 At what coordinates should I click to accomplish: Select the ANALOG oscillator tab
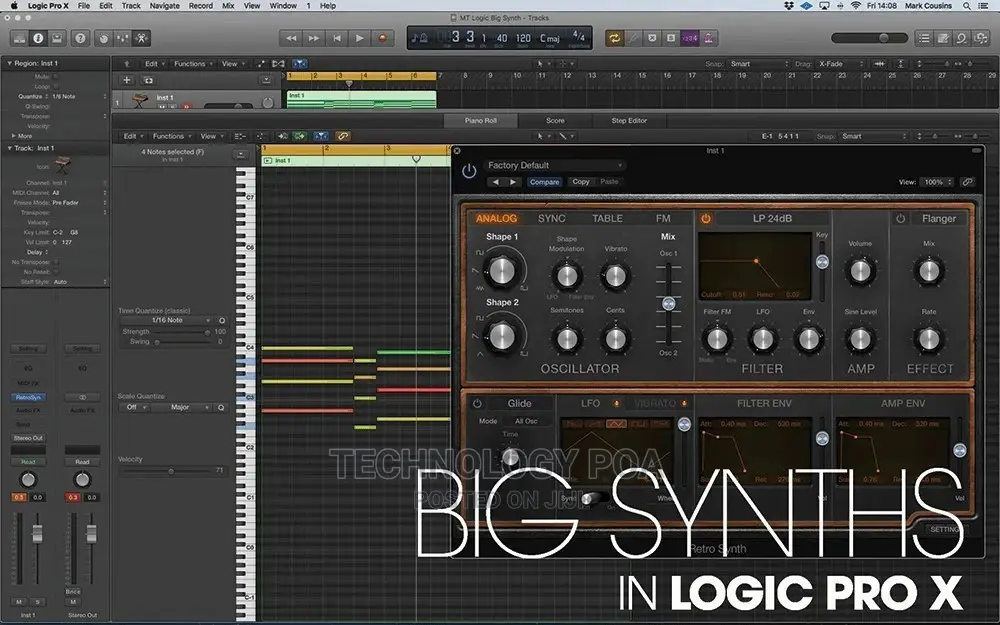496,219
